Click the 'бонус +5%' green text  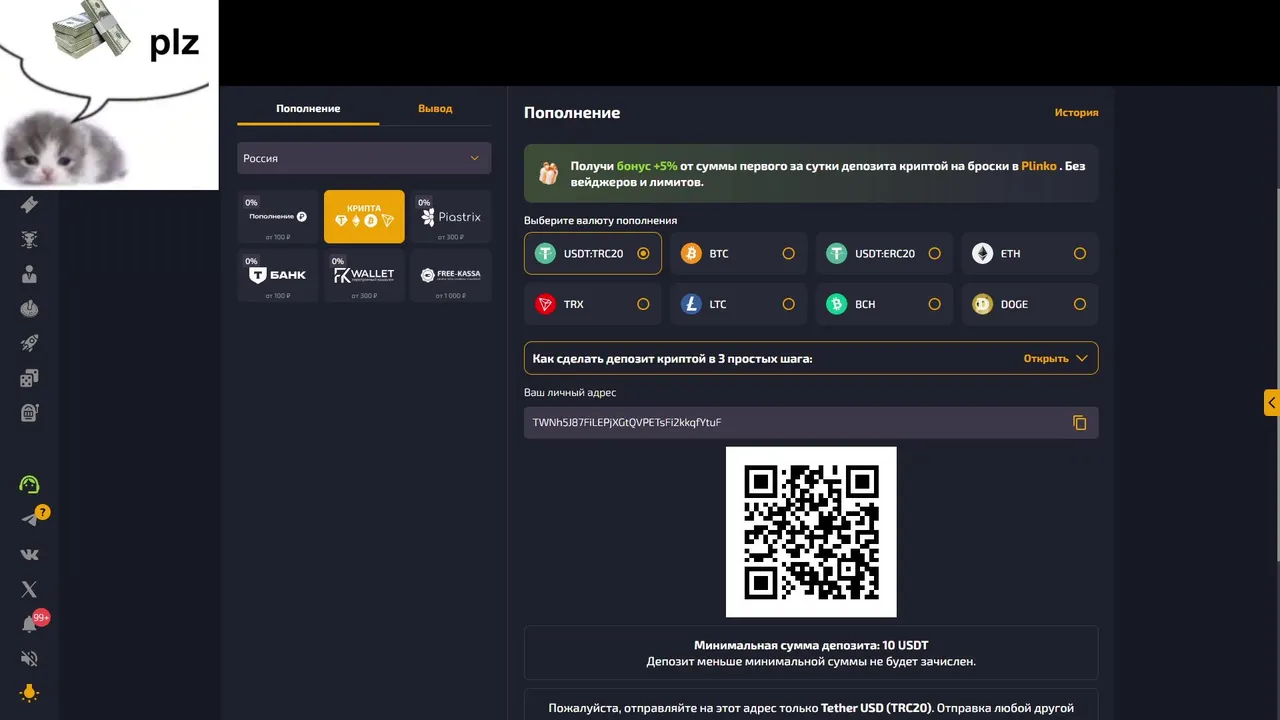pyautogui.click(x=647, y=166)
